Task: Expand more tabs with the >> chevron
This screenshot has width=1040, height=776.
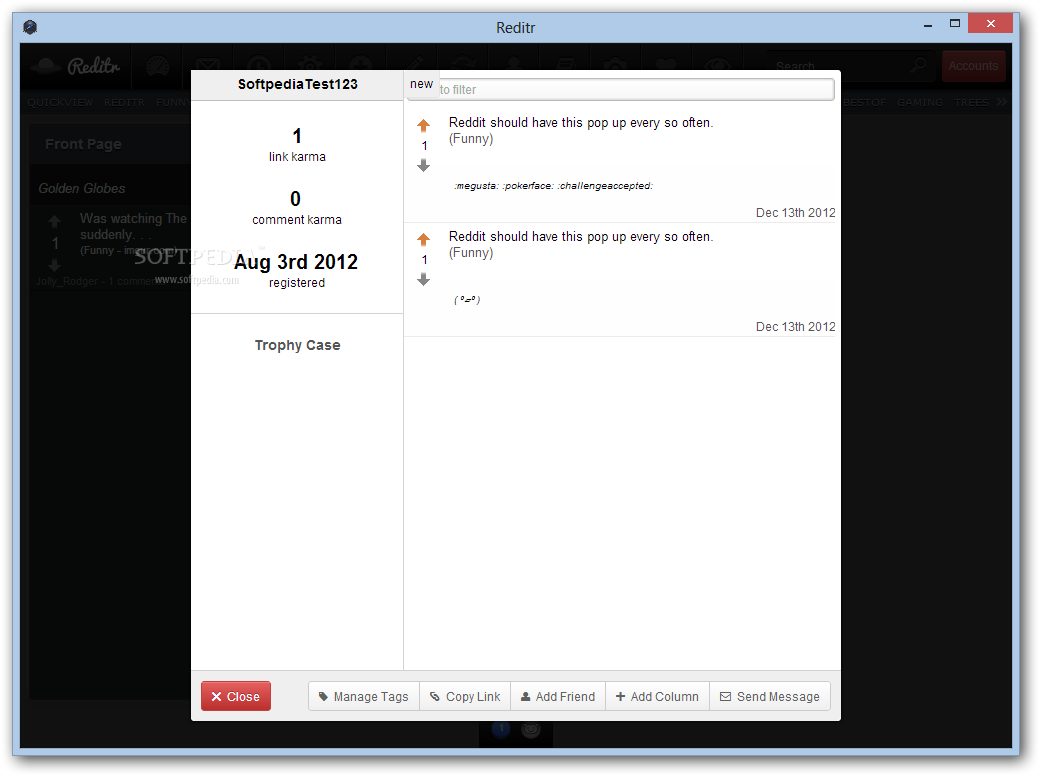Action: (1001, 101)
